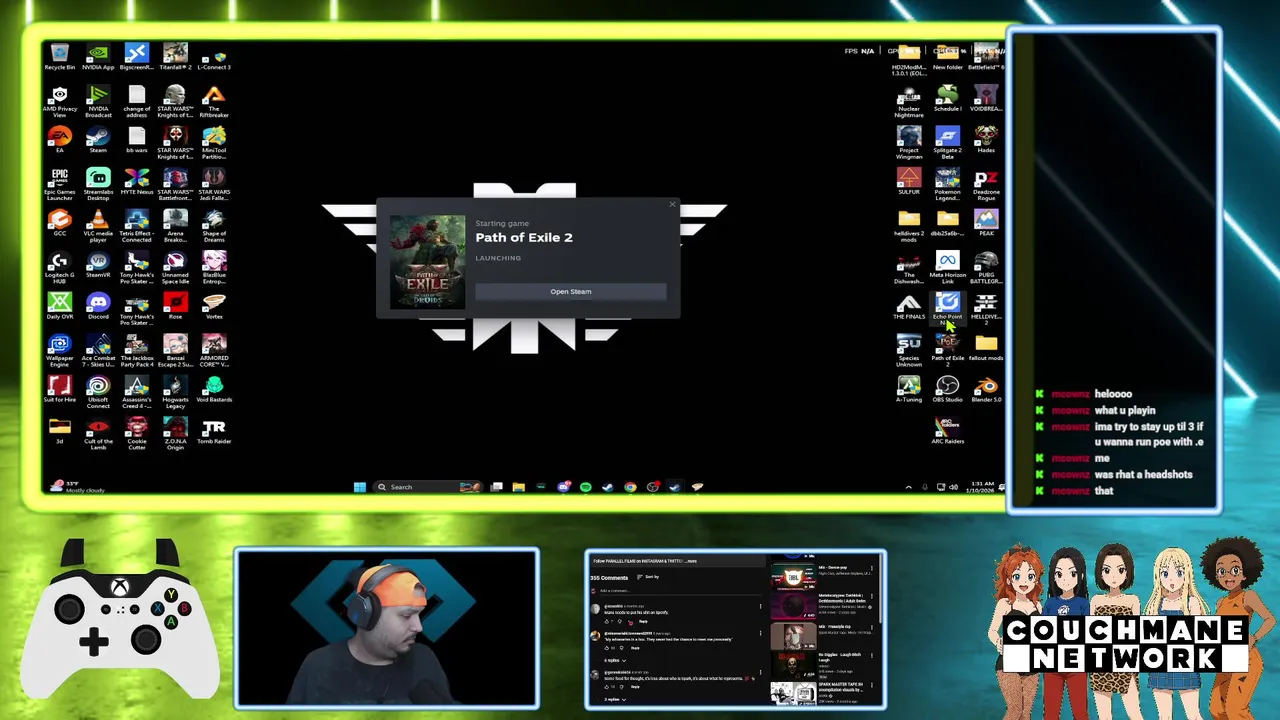Open File Explorer from the taskbar
The width and height of the screenshot is (1280, 720).
[x=518, y=487]
